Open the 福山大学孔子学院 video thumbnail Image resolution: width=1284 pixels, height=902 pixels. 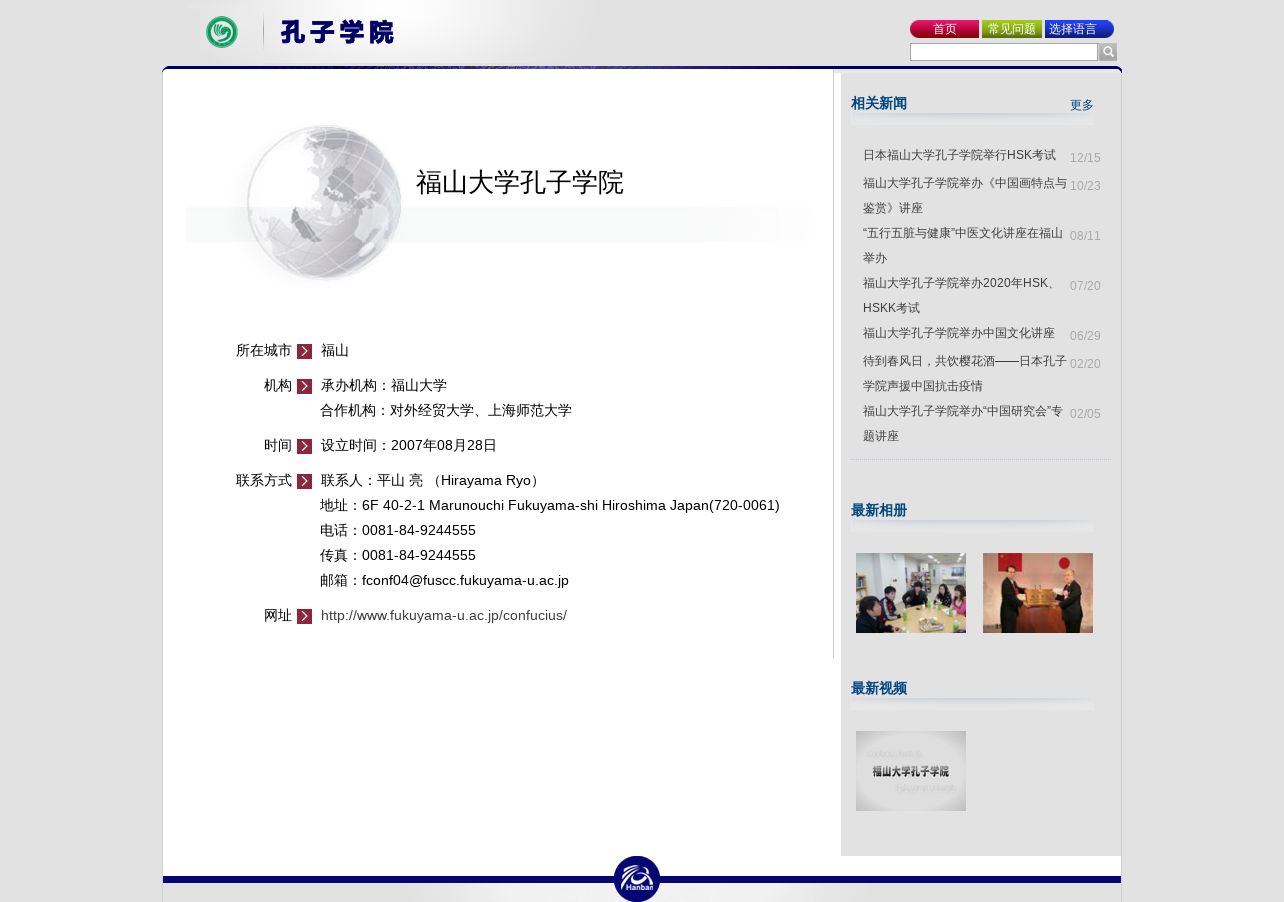[x=911, y=771]
